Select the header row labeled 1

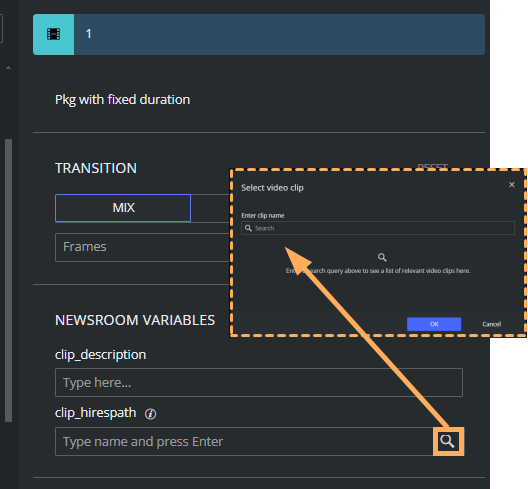pos(259,34)
